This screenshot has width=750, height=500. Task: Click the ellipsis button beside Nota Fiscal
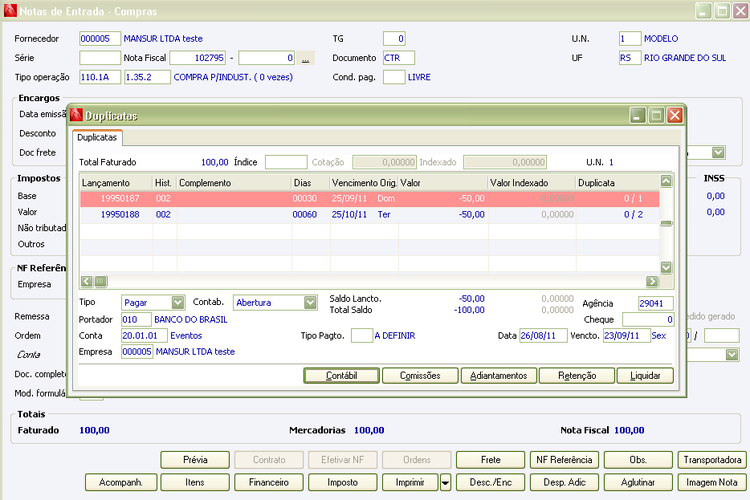point(306,59)
